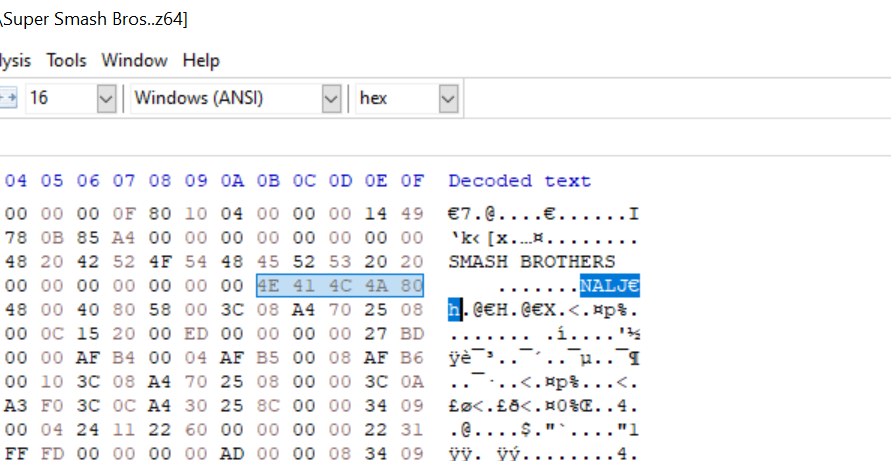
Task: Select hex byte 54 in the SMASH BROTHERS row
Action: (x=196, y=261)
